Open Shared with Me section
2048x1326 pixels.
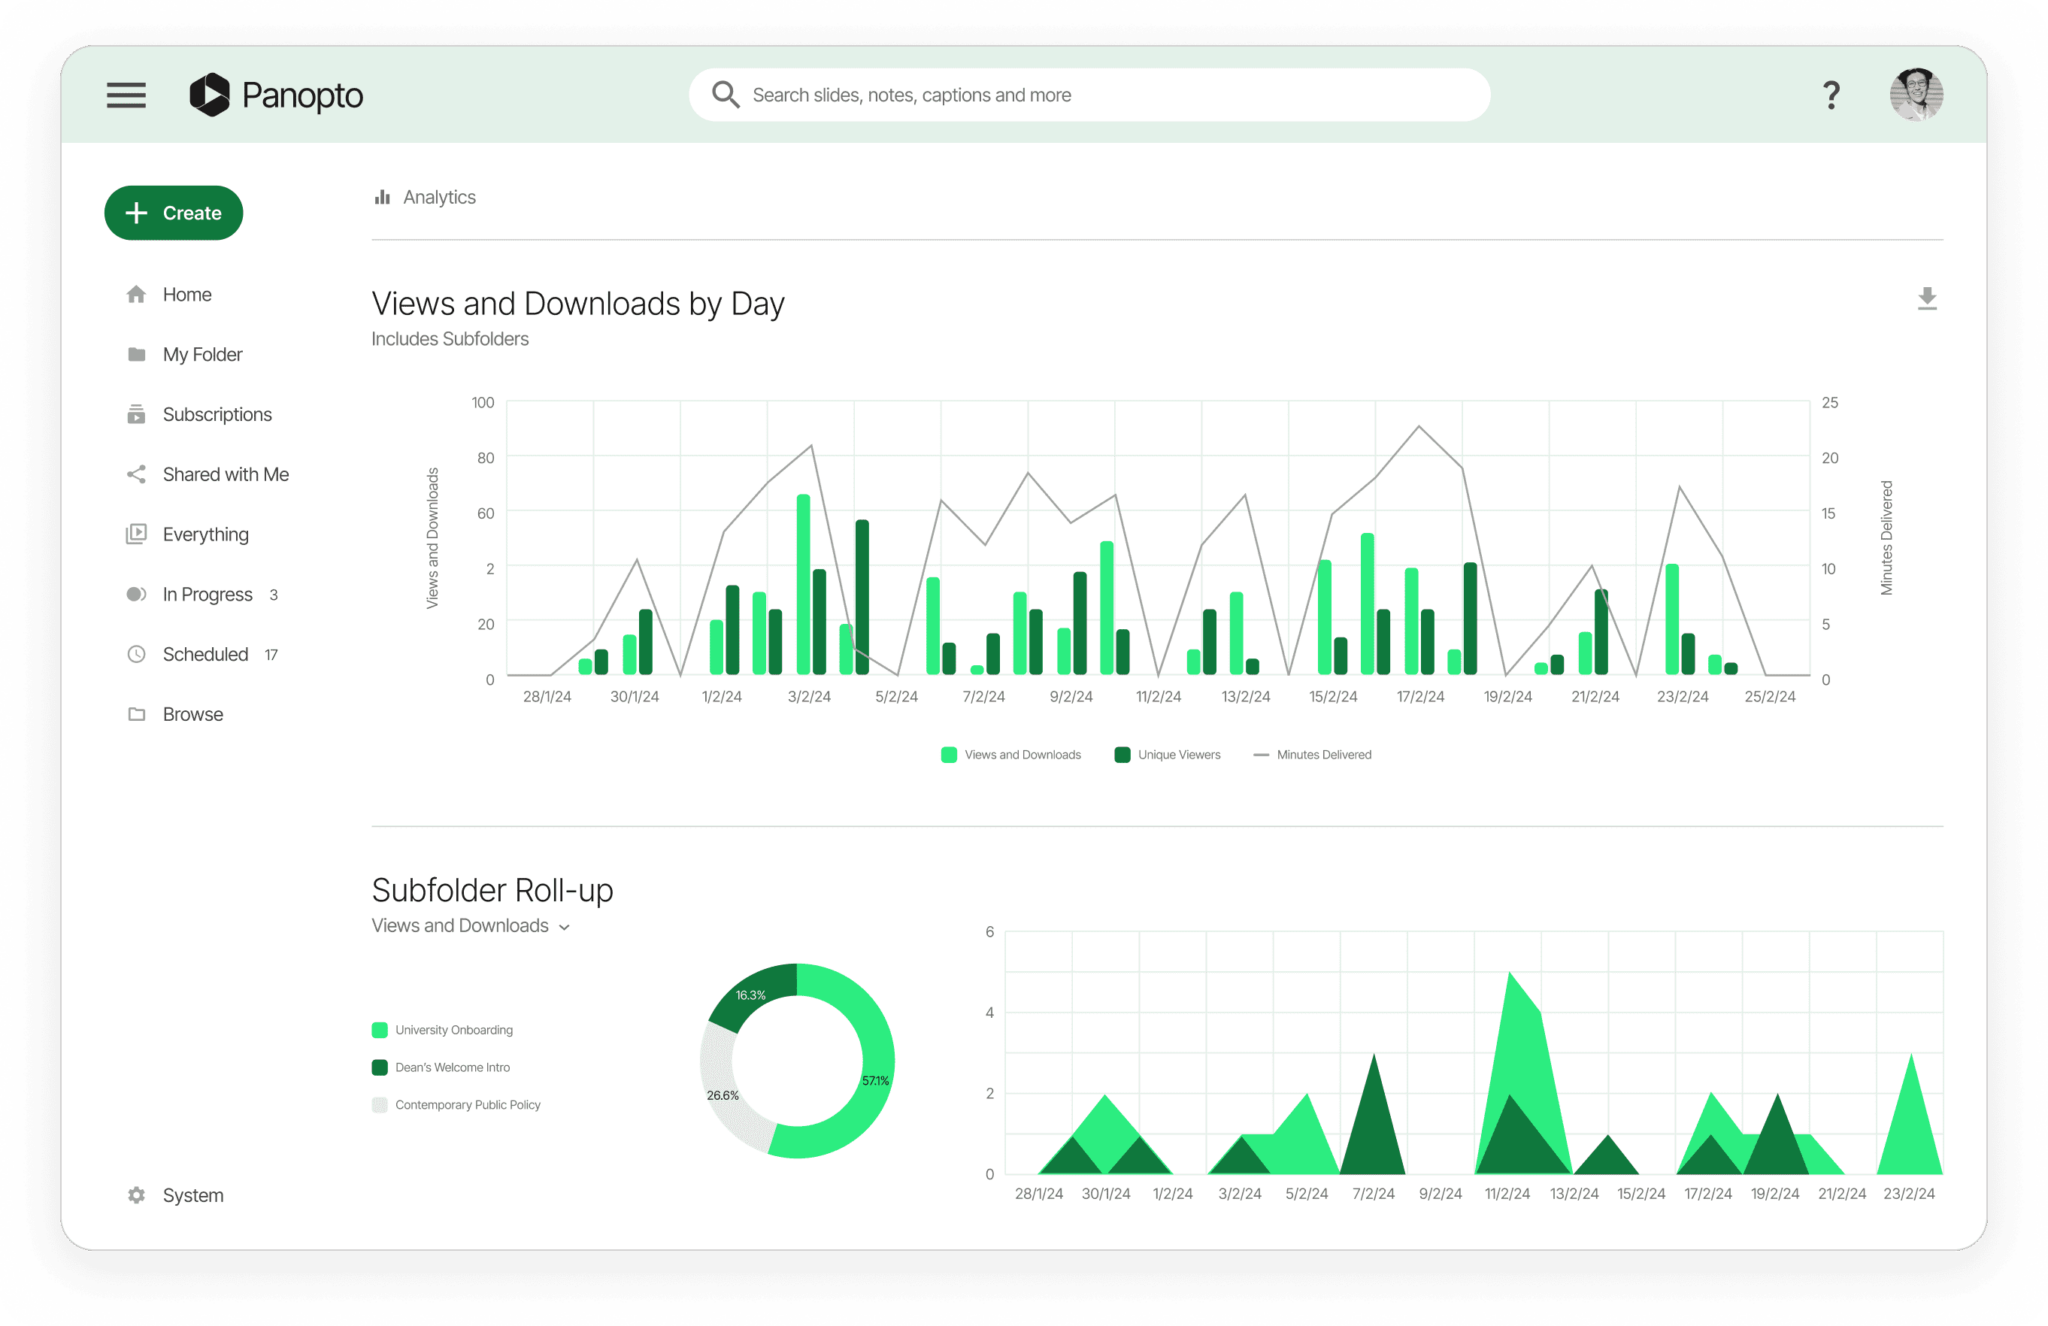point(225,474)
